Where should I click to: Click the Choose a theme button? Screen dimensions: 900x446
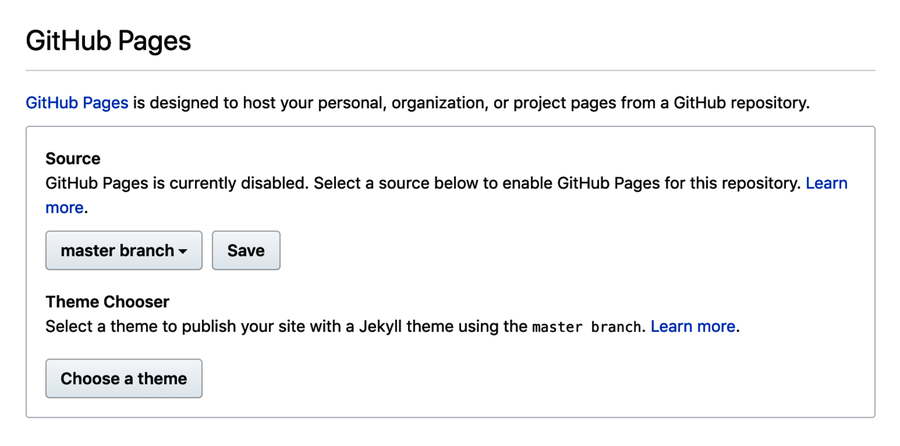point(124,378)
